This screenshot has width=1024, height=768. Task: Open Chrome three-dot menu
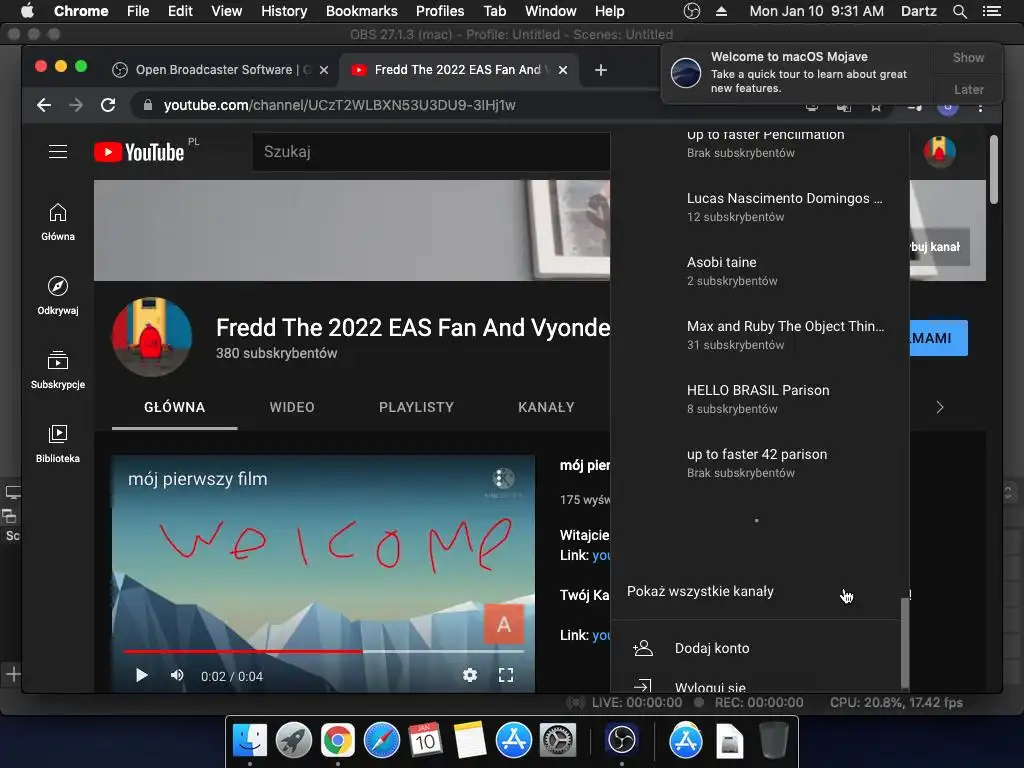(x=980, y=106)
